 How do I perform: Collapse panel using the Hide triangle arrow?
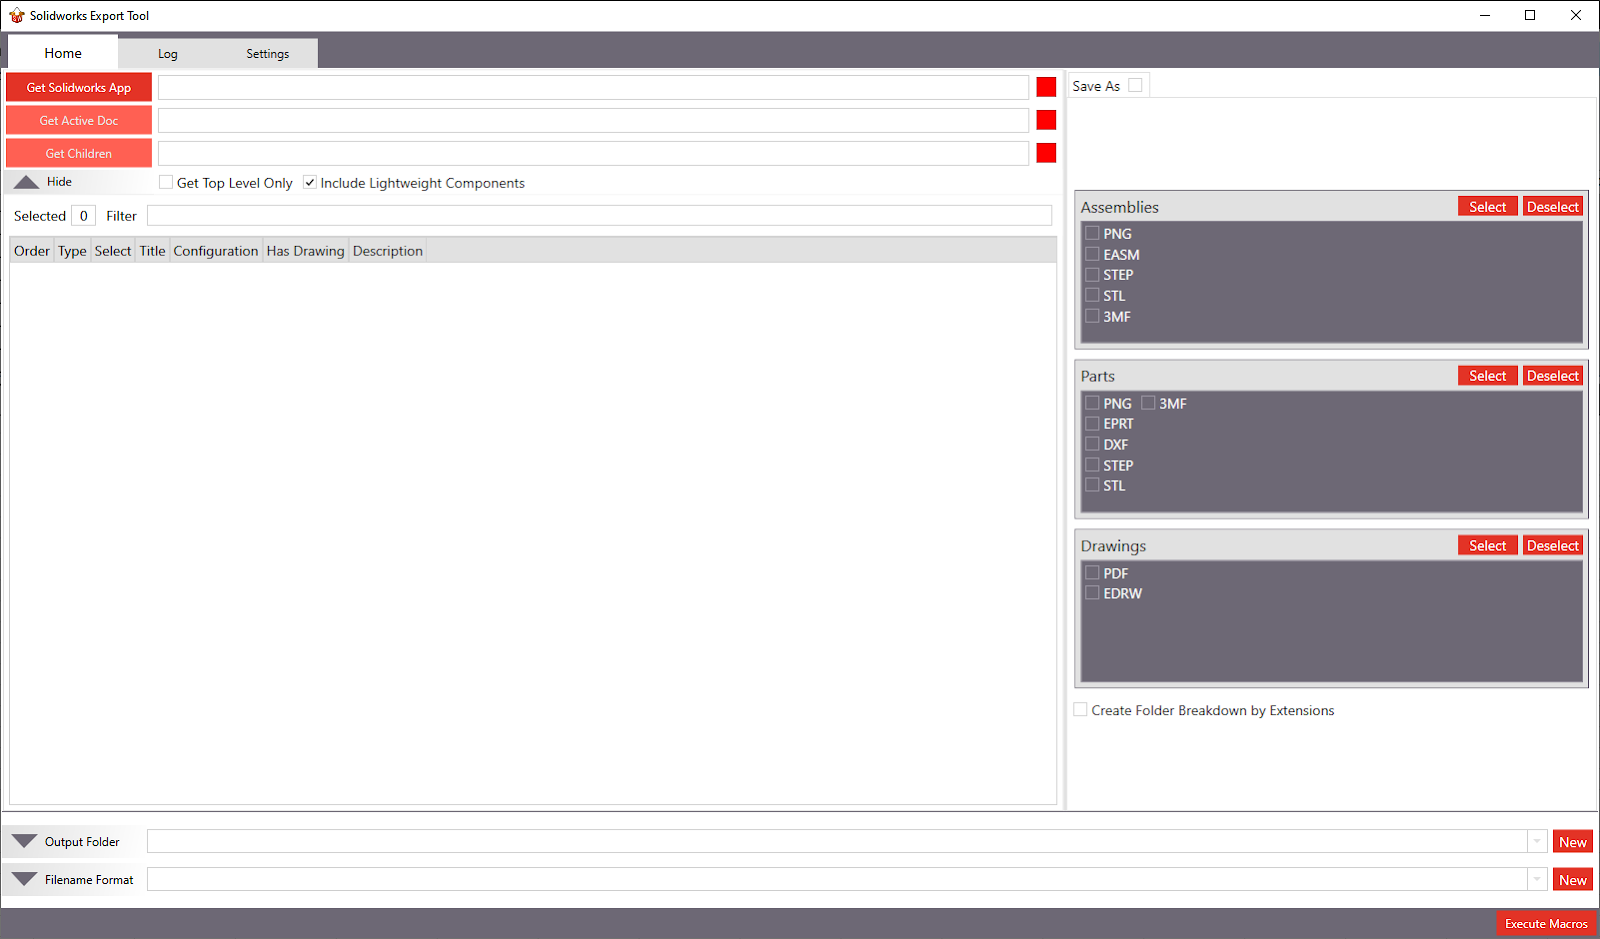27,182
